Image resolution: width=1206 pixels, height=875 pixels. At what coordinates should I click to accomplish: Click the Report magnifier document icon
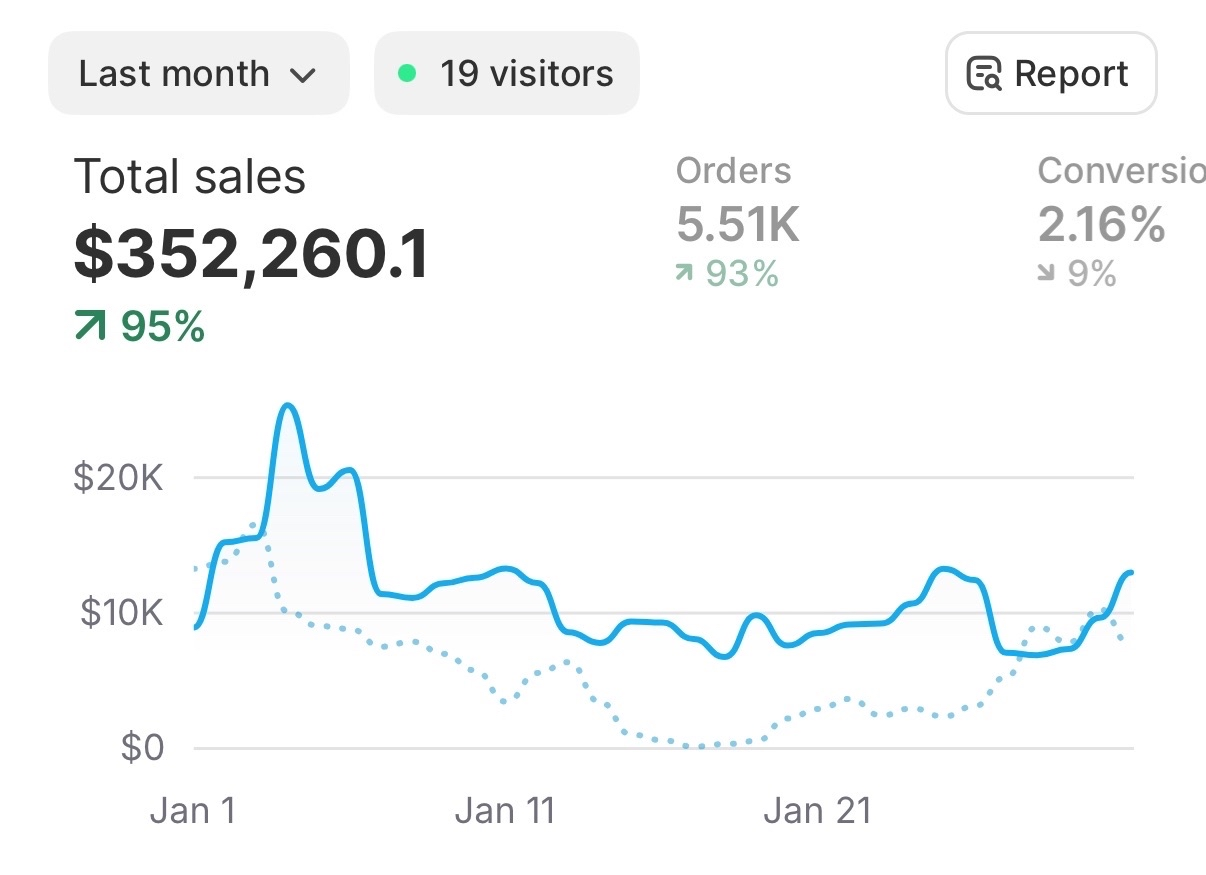984,74
